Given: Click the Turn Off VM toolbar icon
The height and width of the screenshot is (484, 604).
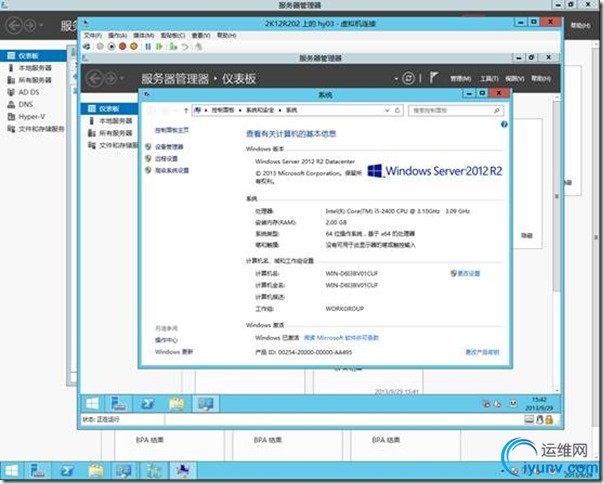Looking at the screenshot, I should (111, 47).
